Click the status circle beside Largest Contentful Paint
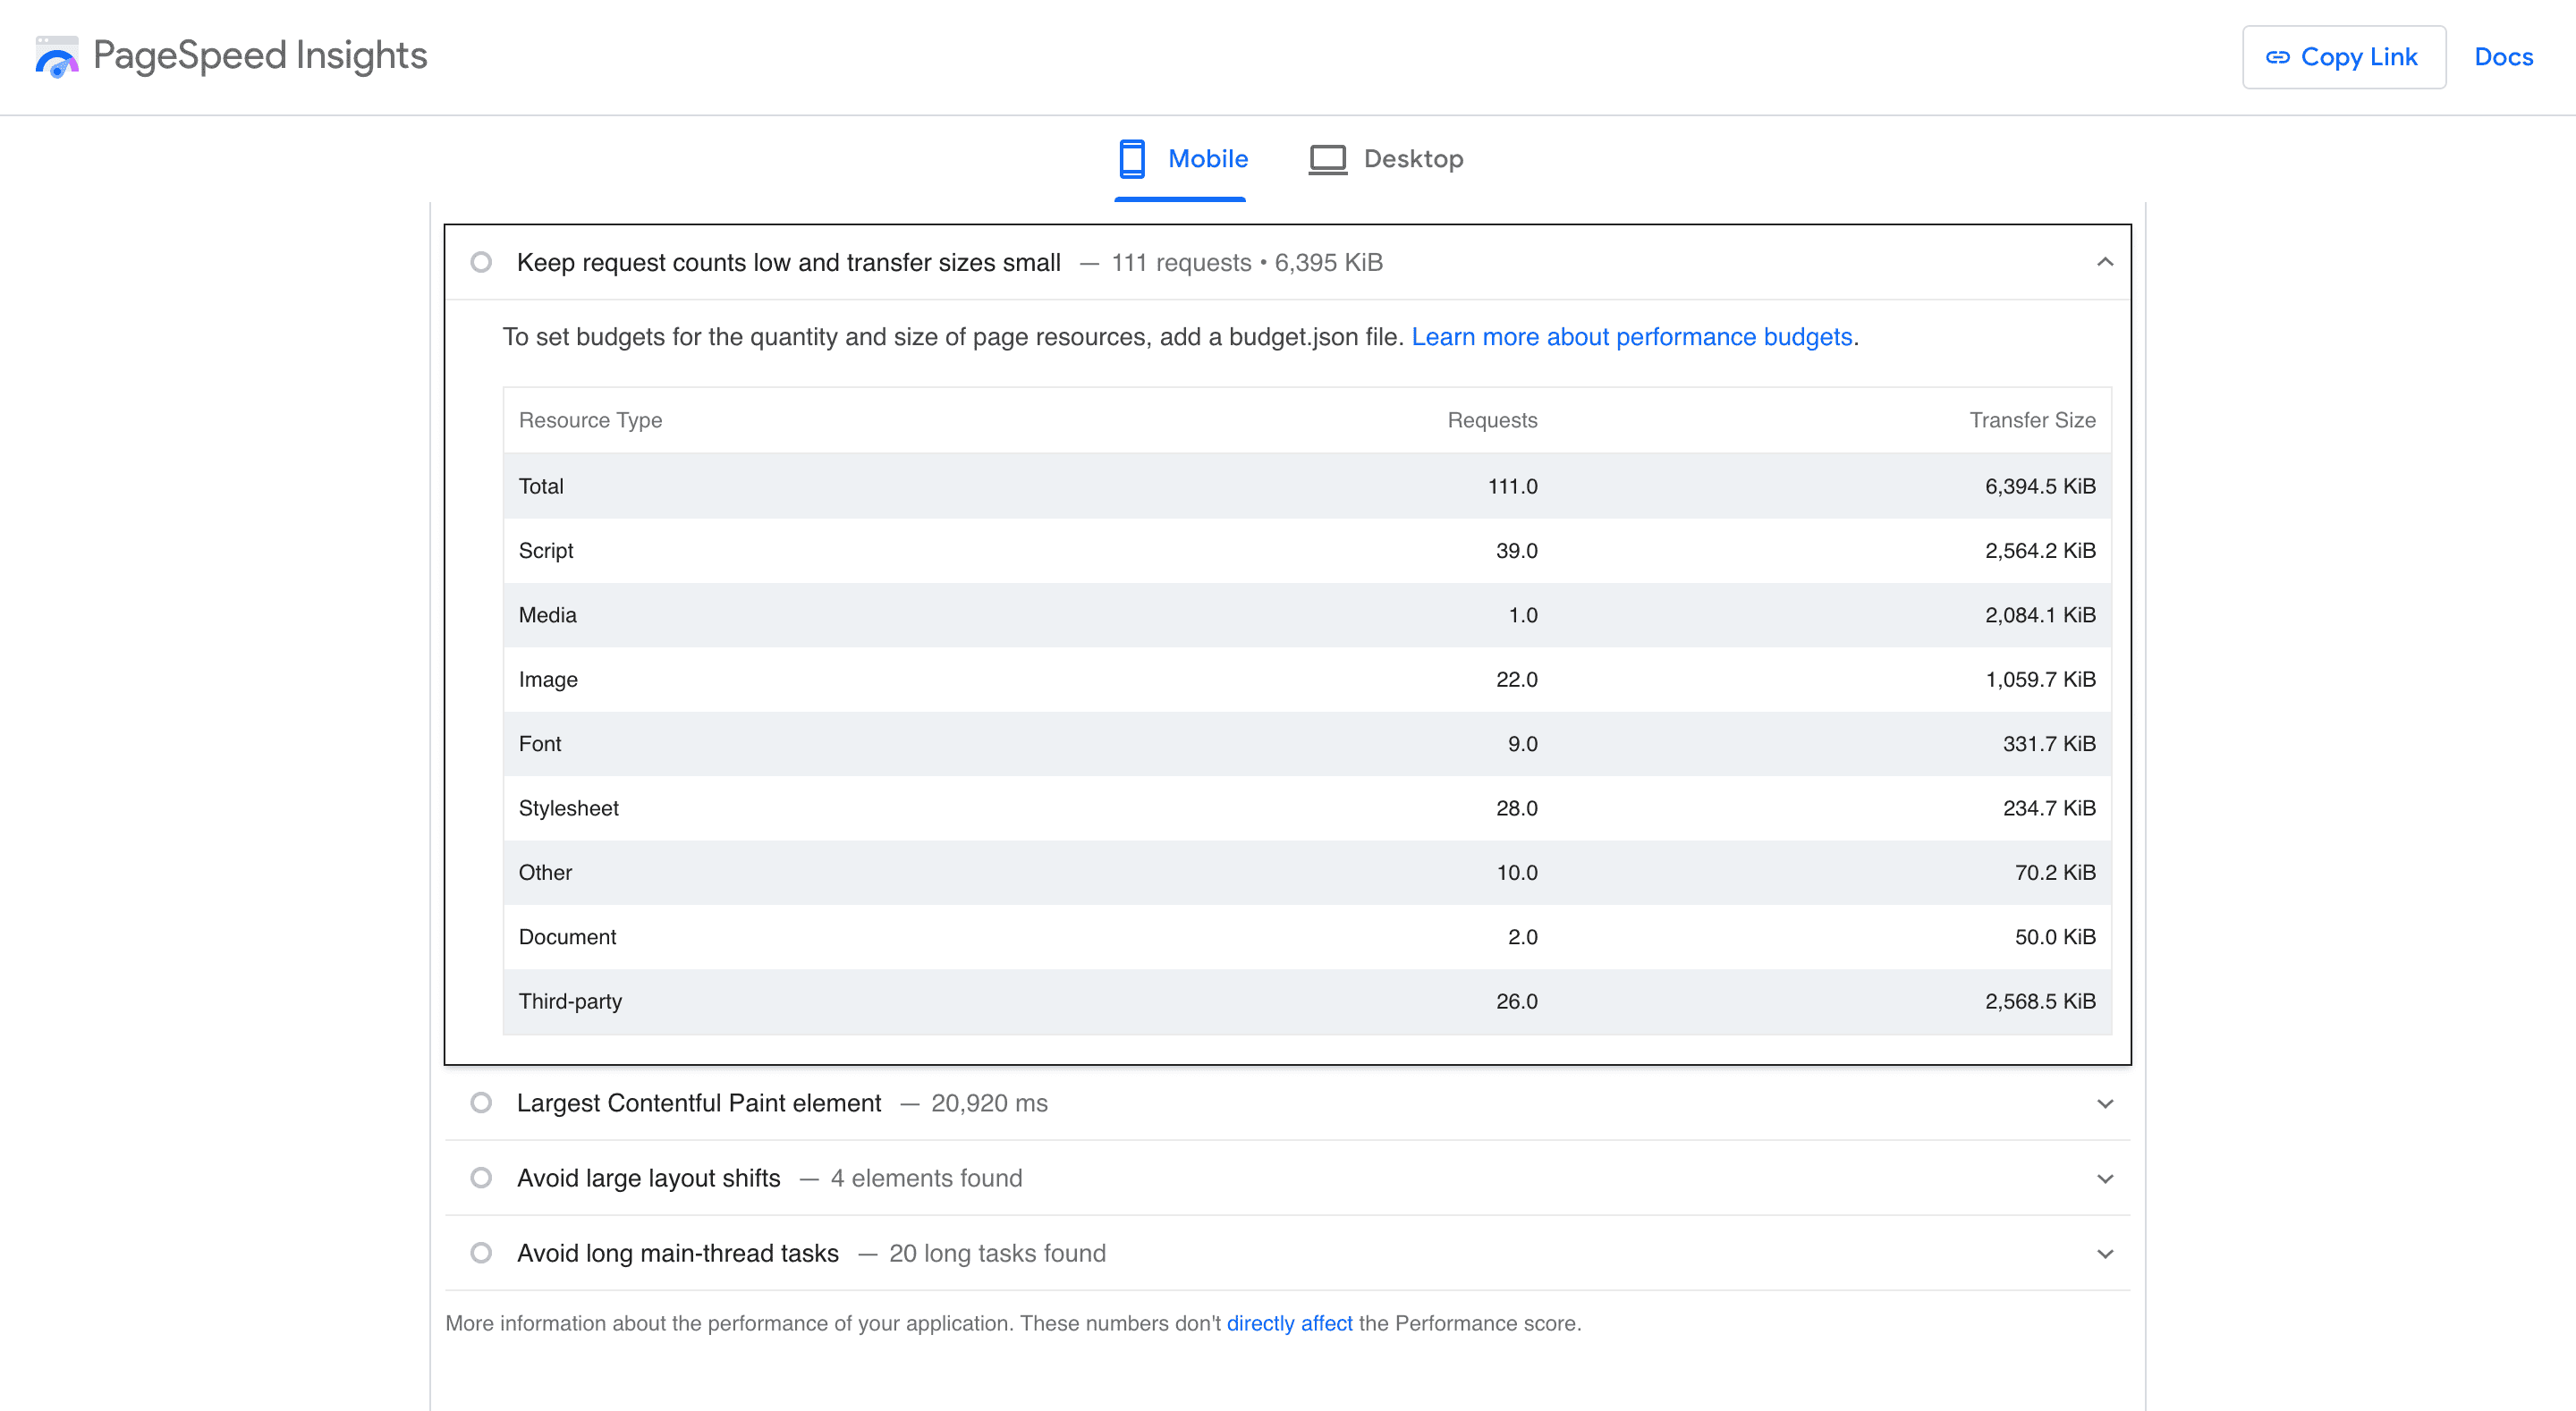 point(482,1103)
